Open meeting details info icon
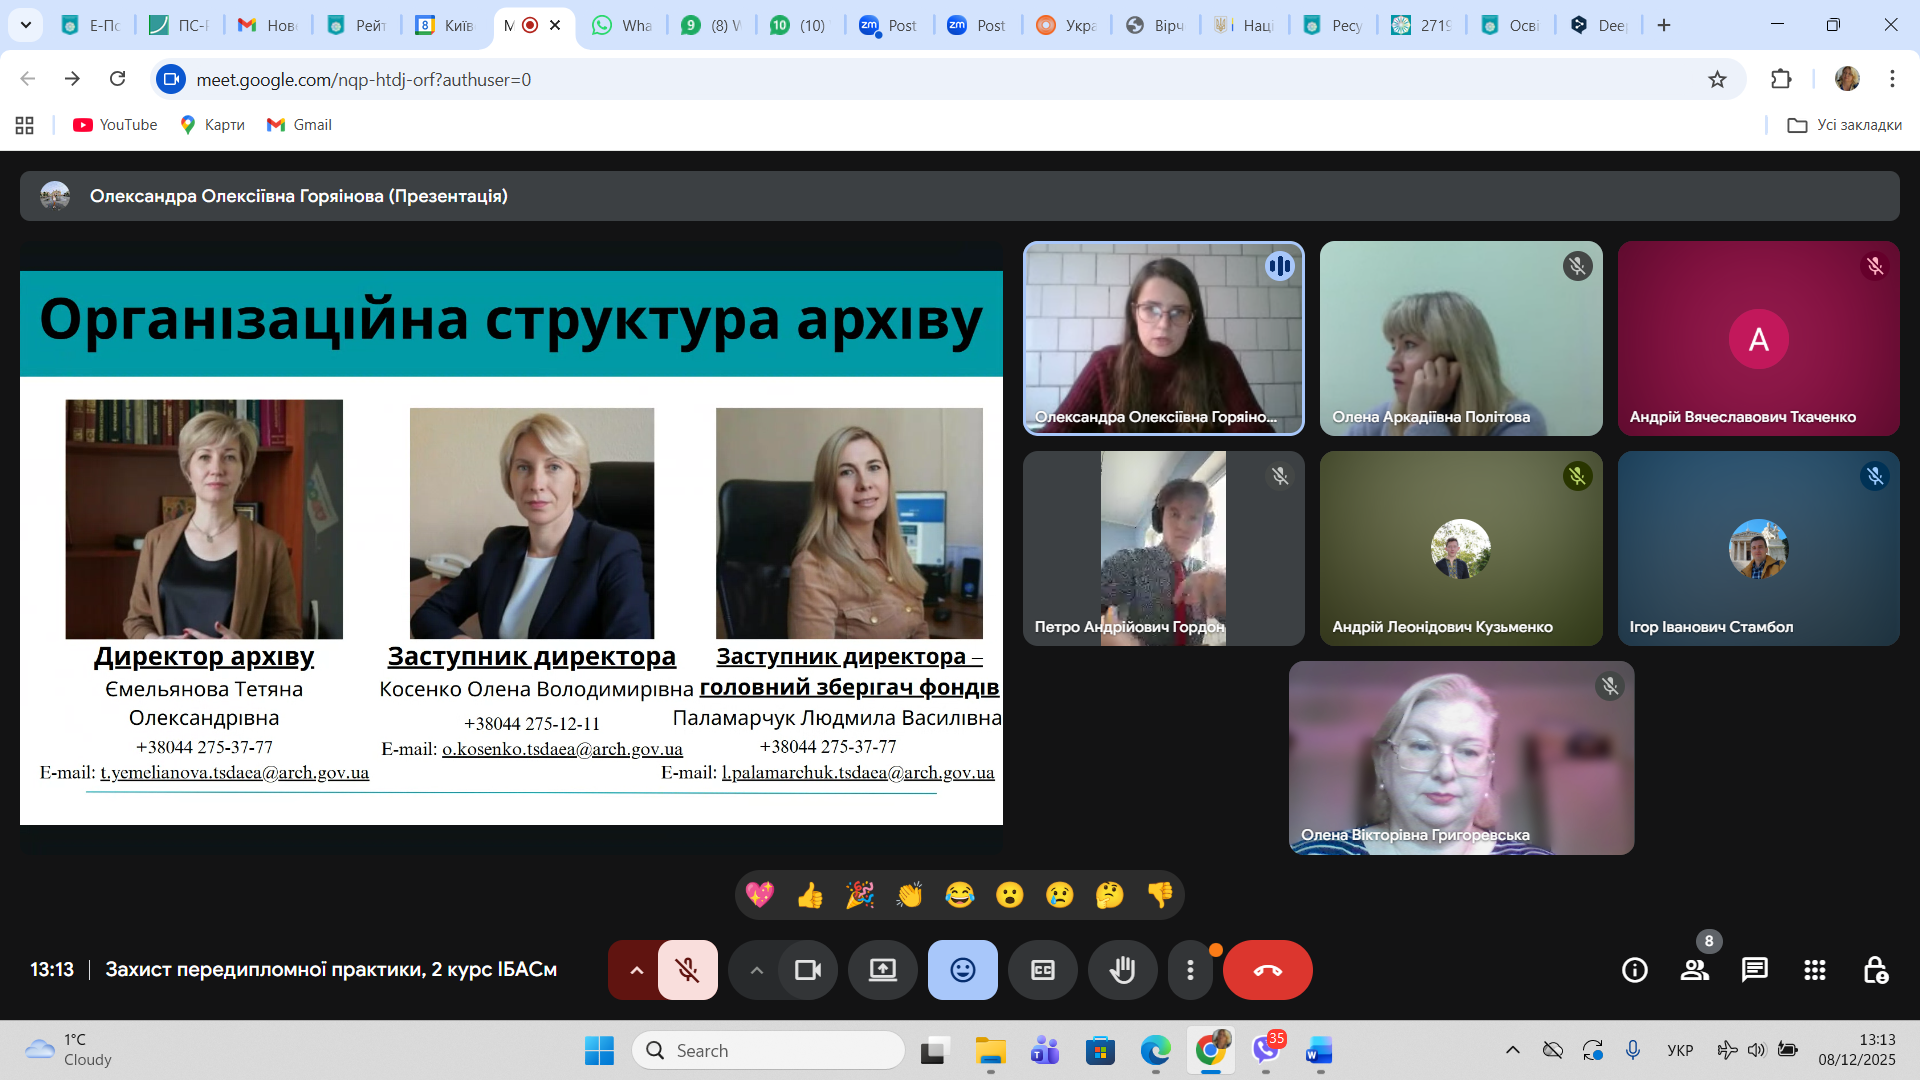Image resolution: width=1920 pixels, height=1080 pixels. 1634,970
